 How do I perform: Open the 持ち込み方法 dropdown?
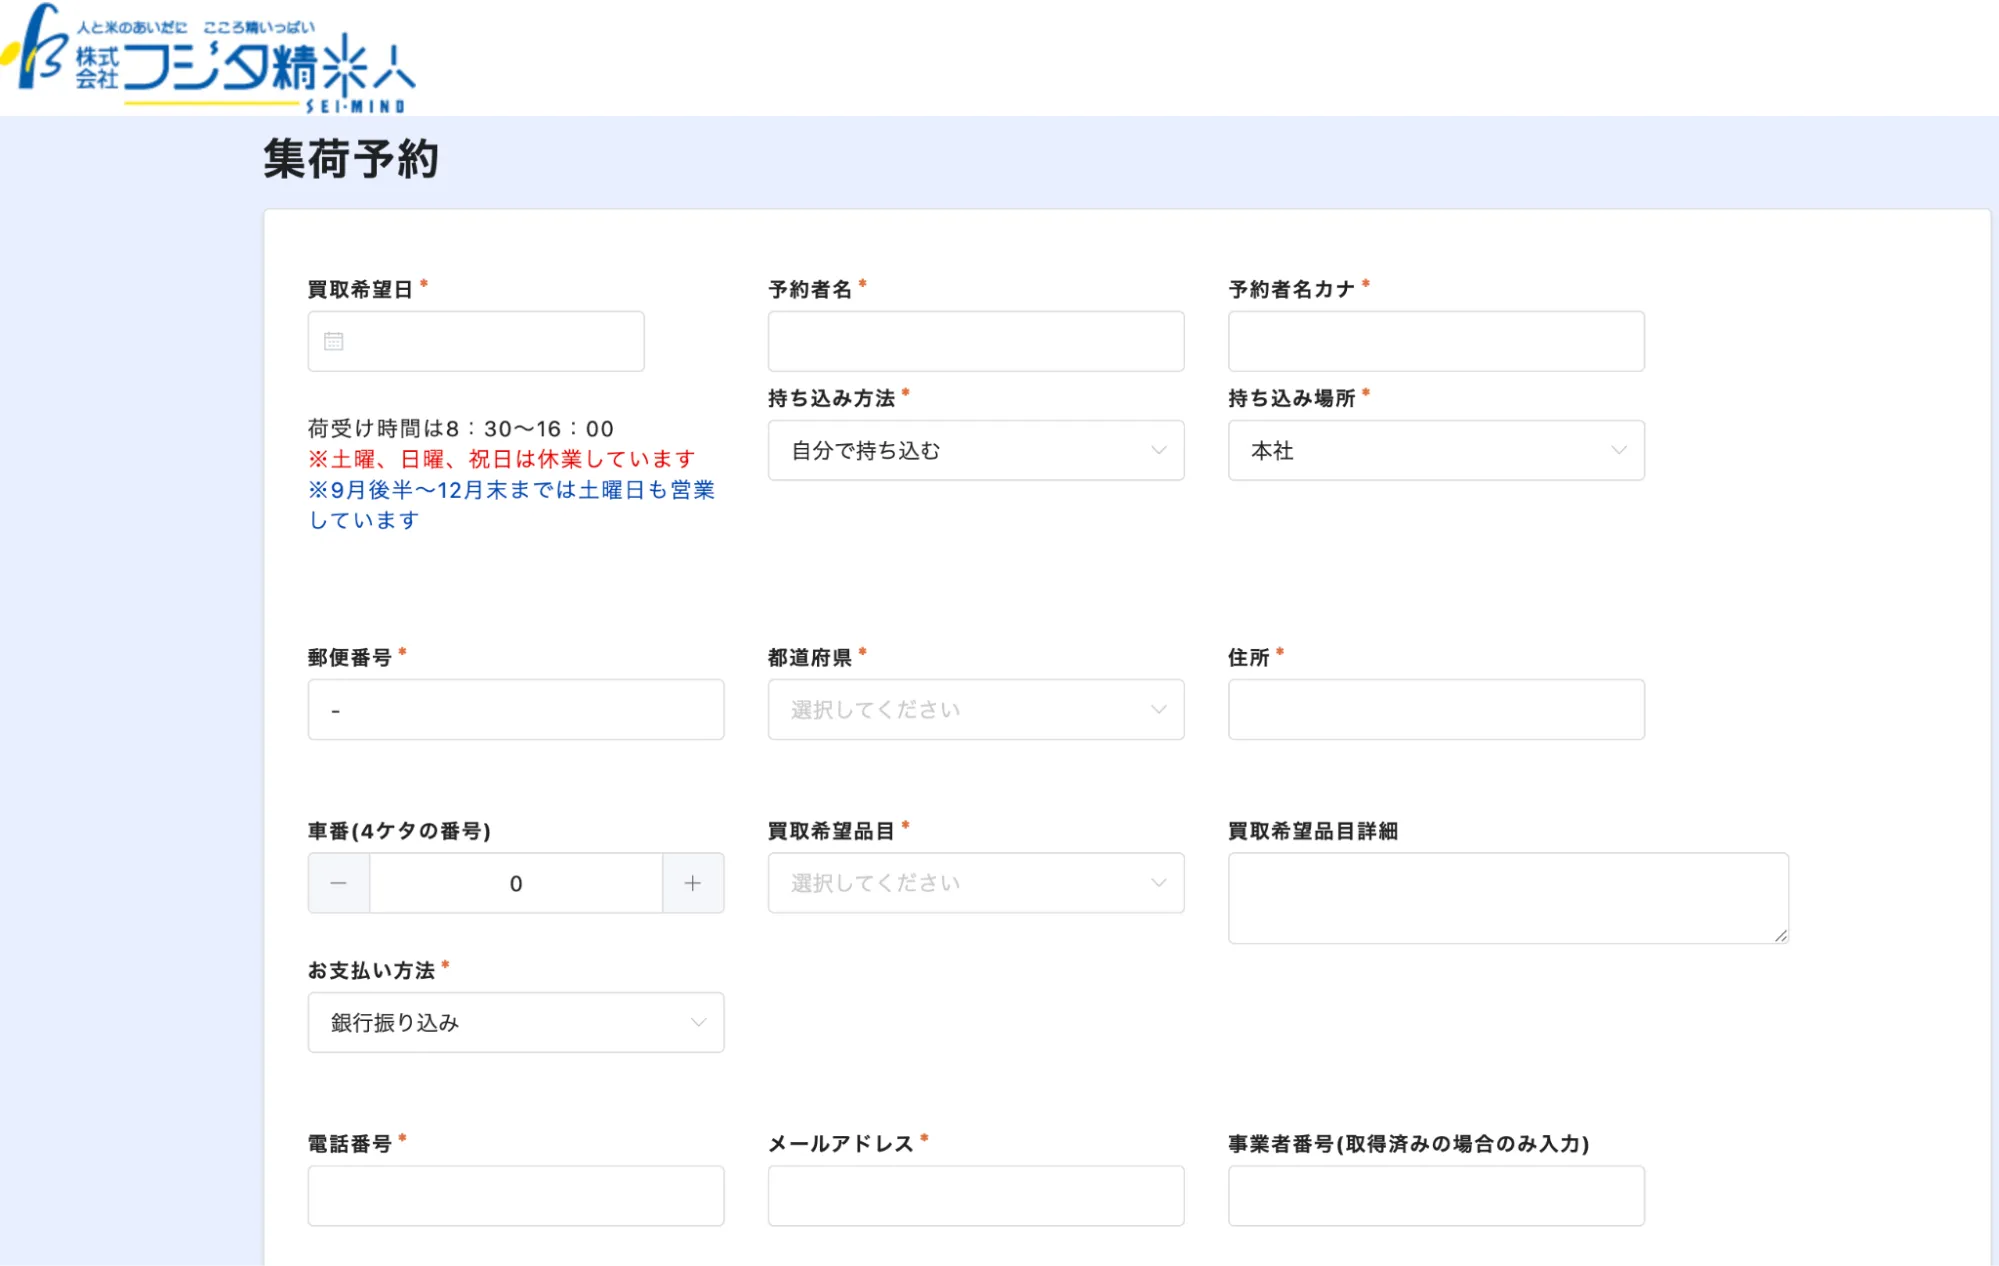point(975,451)
